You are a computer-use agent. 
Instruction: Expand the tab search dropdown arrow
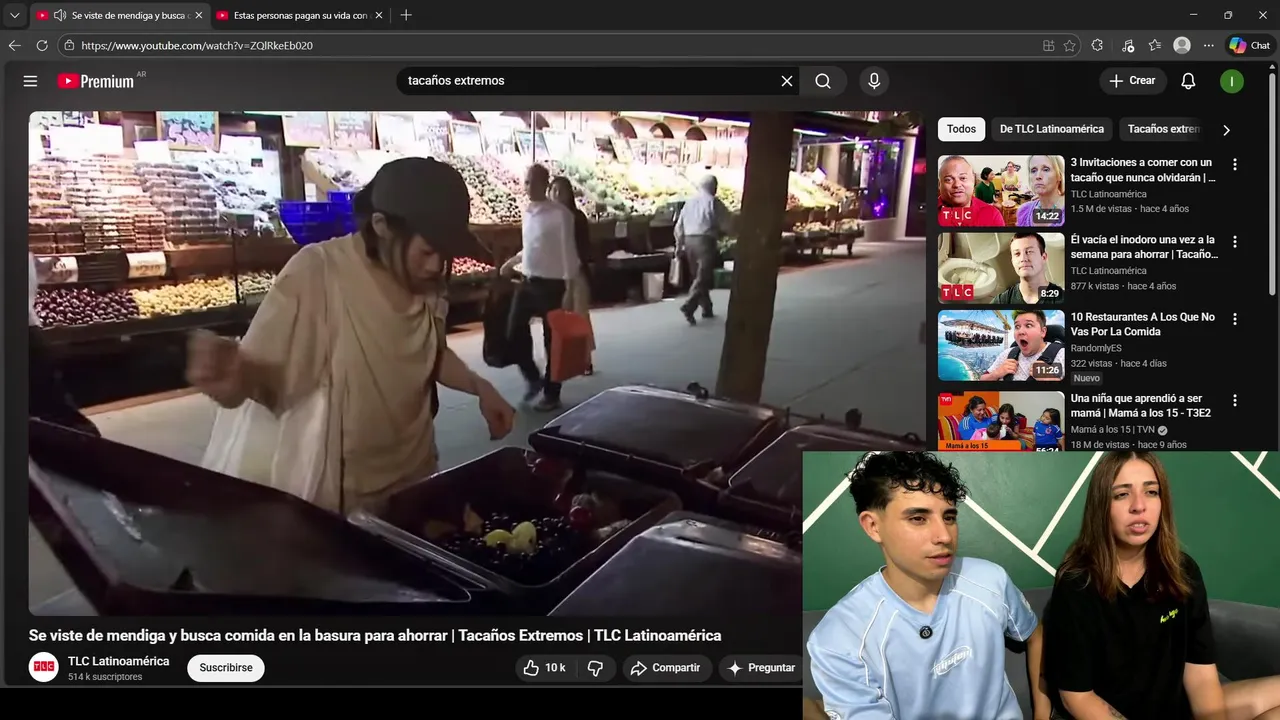coord(14,15)
